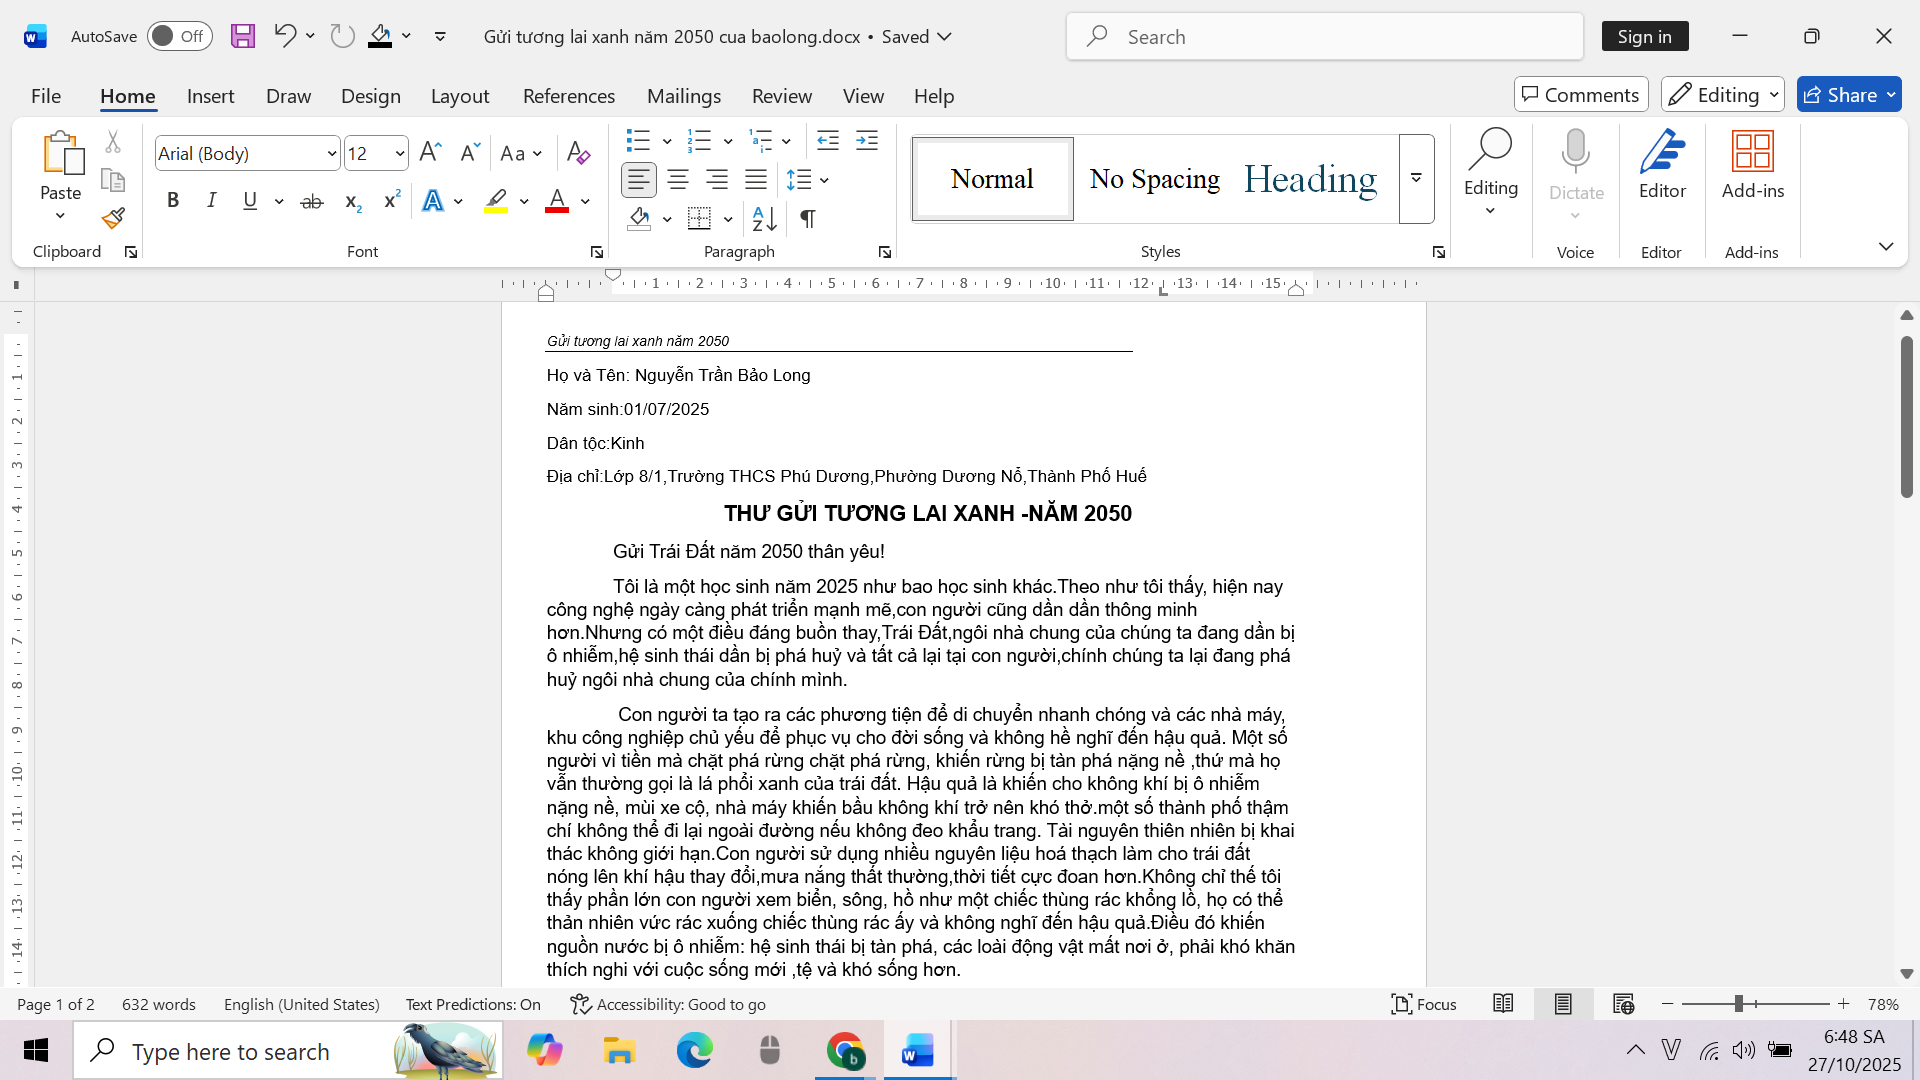Click the Clear All Formatting icon

coord(578,153)
